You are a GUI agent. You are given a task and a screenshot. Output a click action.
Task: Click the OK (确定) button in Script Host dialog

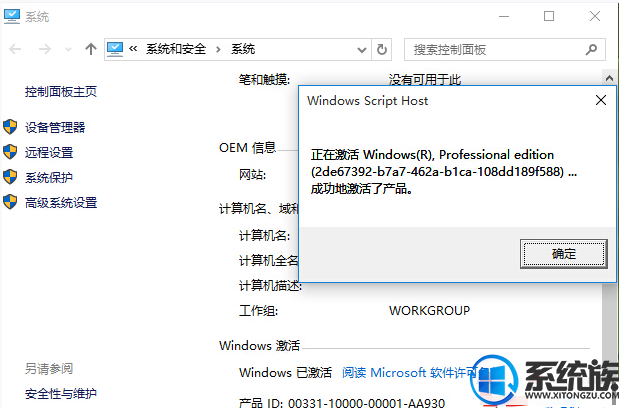coord(563,254)
